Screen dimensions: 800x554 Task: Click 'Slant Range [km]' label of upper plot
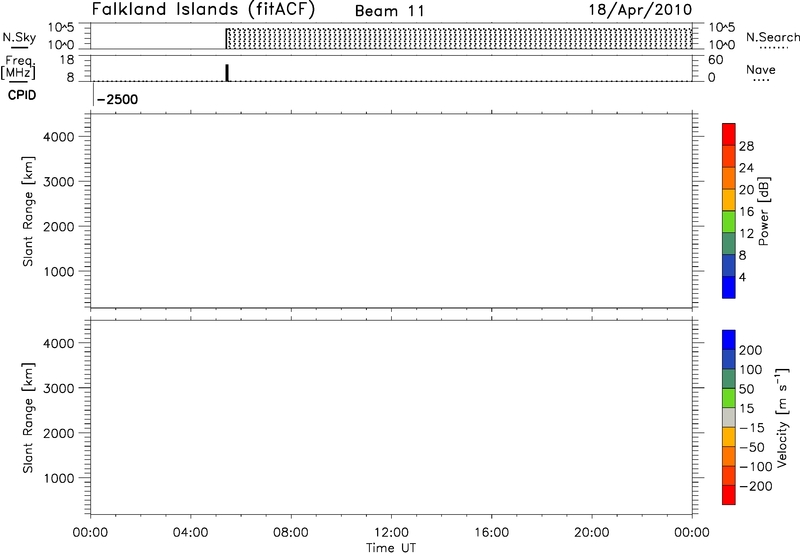28,211
